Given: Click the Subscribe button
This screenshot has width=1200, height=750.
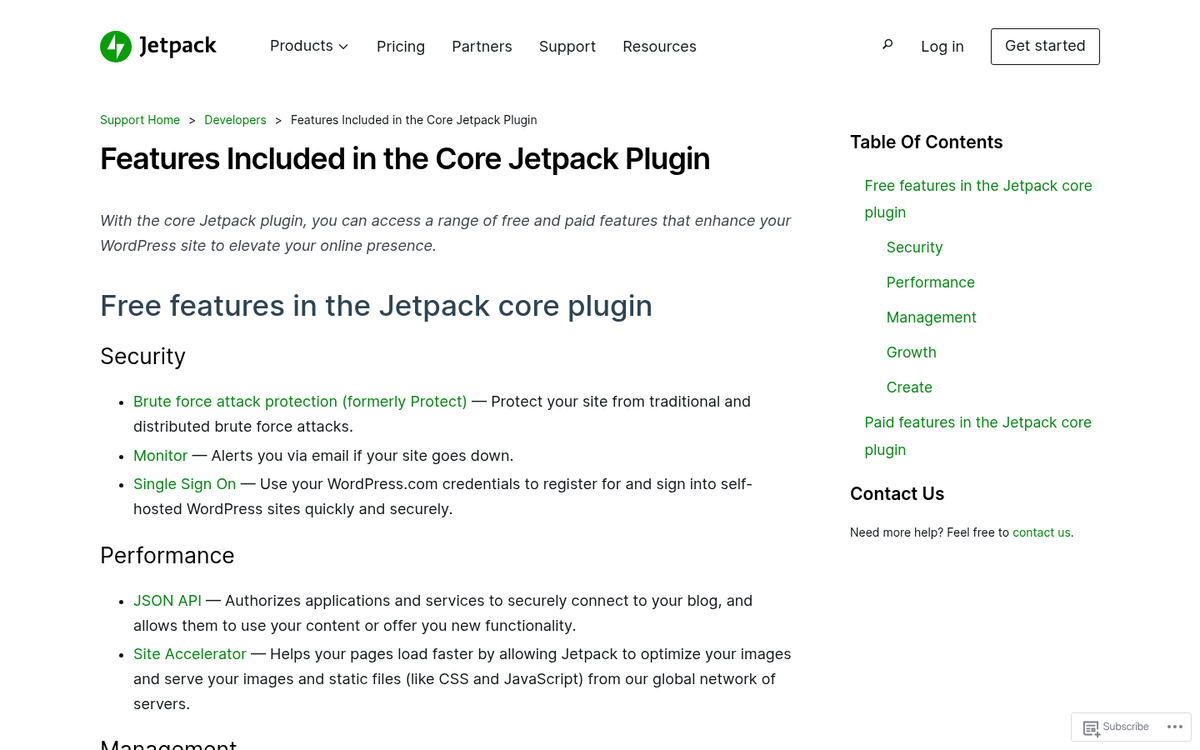Looking at the screenshot, I should (1125, 727).
